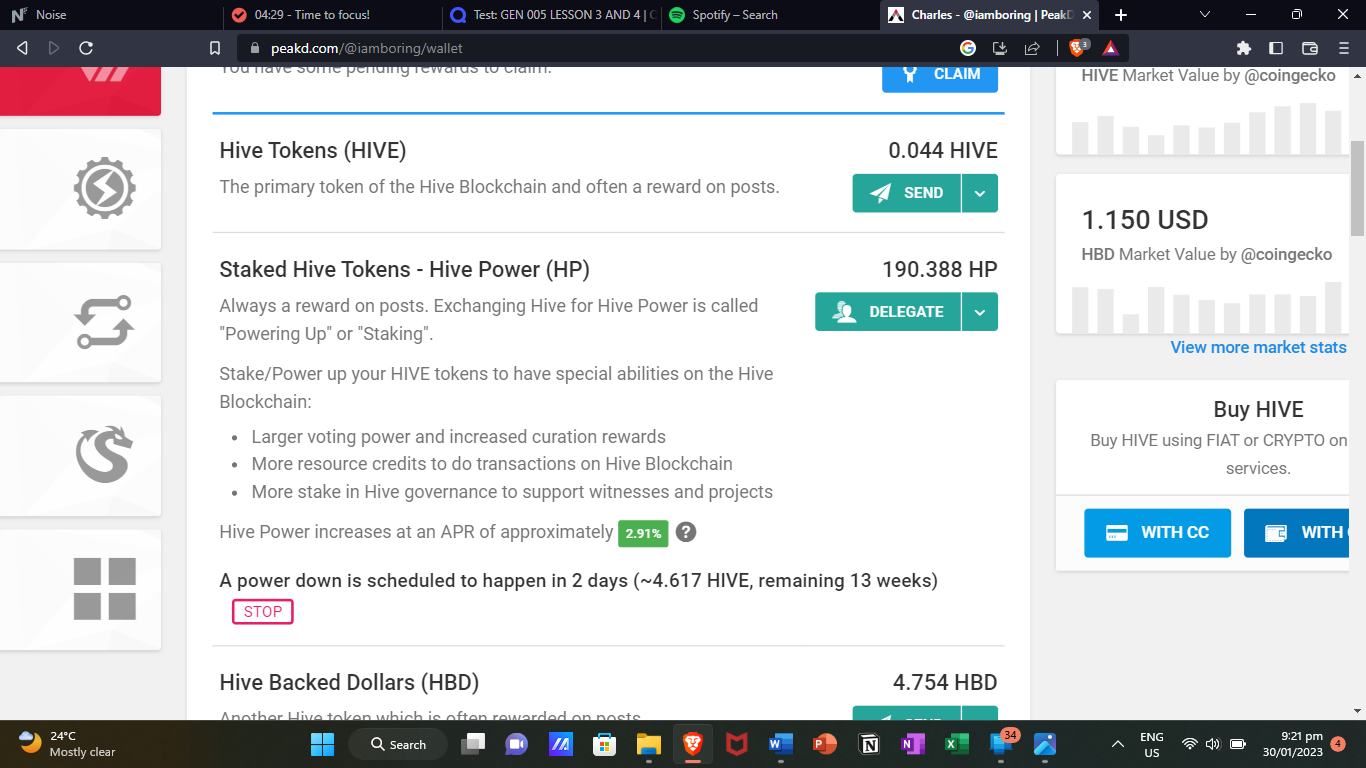Click the Google icon in the address bar
1366x768 pixels.
[x=967, y=47]
